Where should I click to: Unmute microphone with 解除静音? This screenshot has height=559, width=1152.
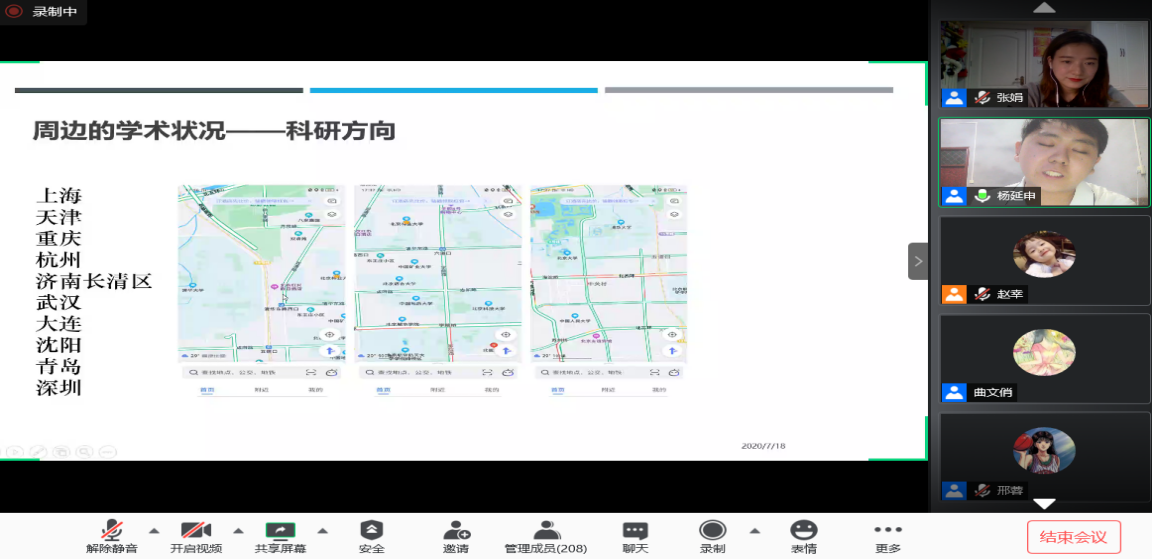[x=112, y=535]
